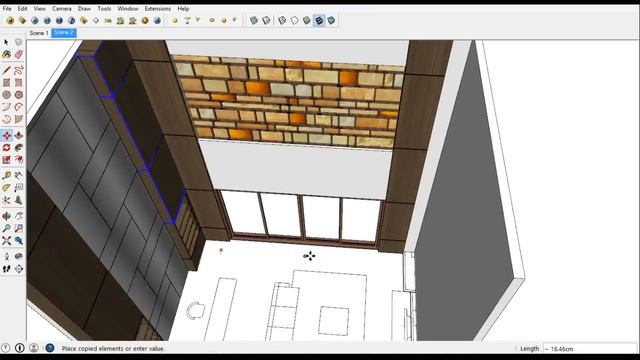
Task: Select the Rotated Rectangle tool
Action: (18, 82)
